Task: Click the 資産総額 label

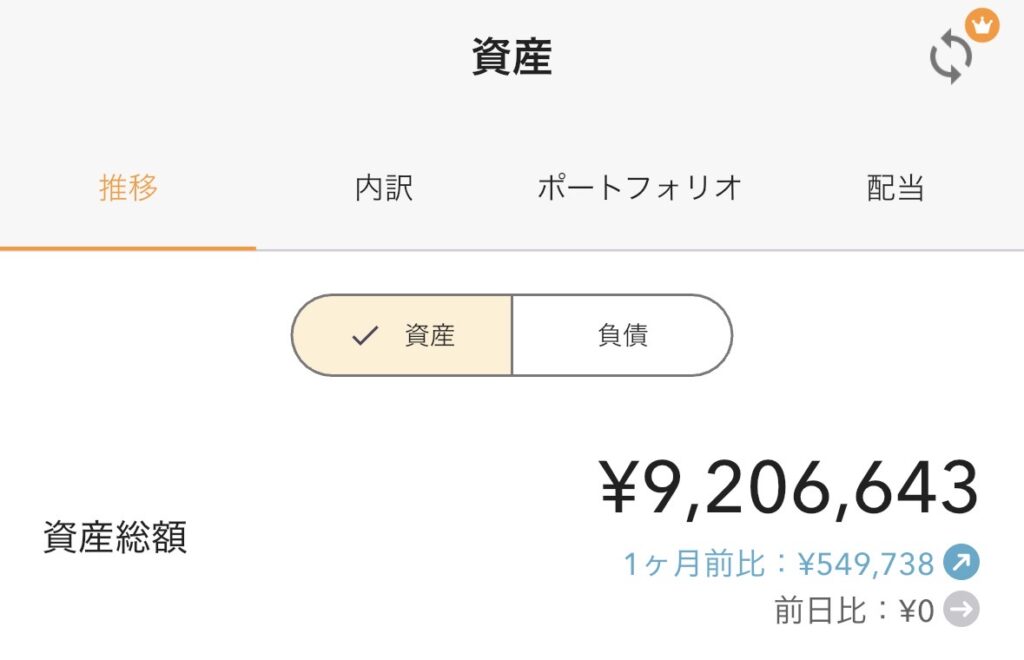Action: coord(115,538)
